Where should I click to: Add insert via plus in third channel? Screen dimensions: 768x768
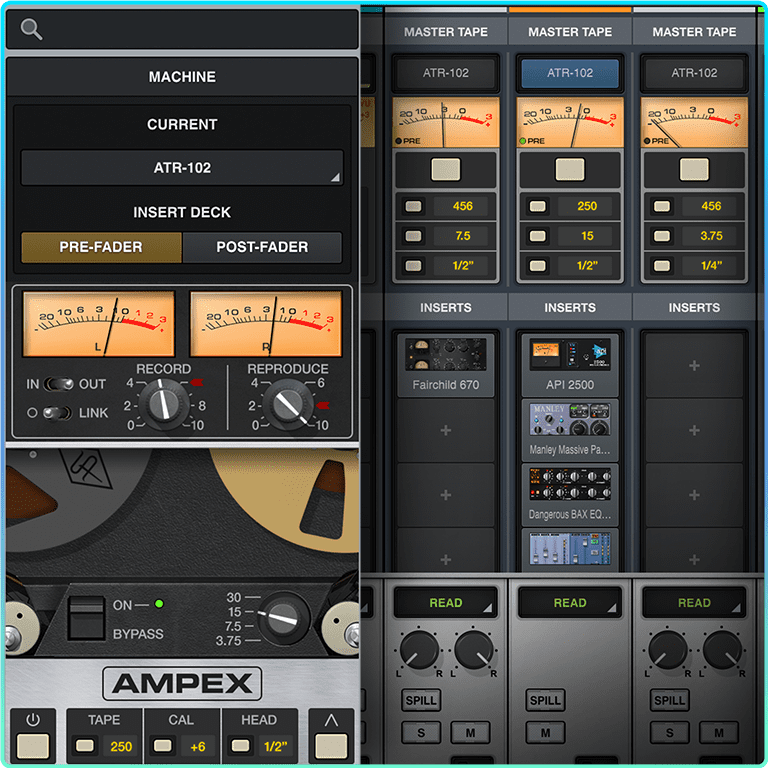coord(694,365)
